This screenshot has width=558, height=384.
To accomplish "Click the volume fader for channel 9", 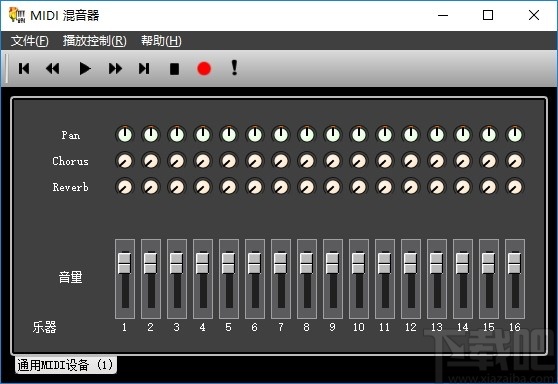I will click(333, 263).
